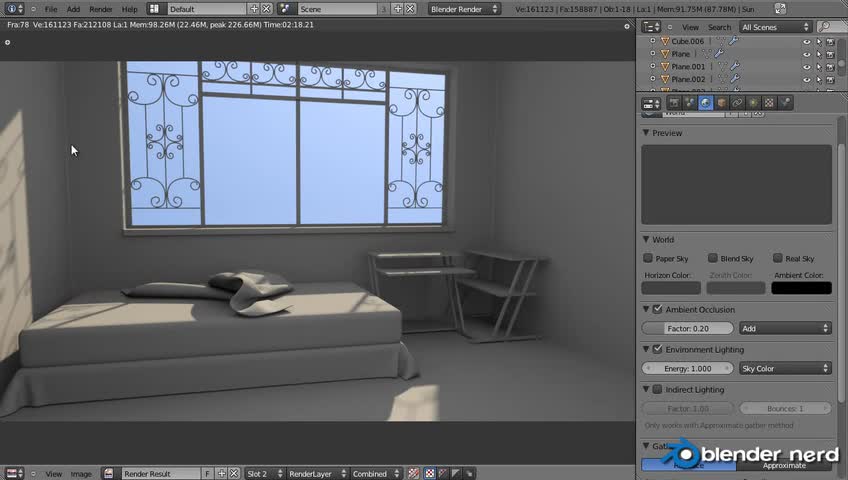The width and height of the screenshot is (848, 480).
Task: Collapse the World panel
Action: pyautogui.click(x=646, y=239)
